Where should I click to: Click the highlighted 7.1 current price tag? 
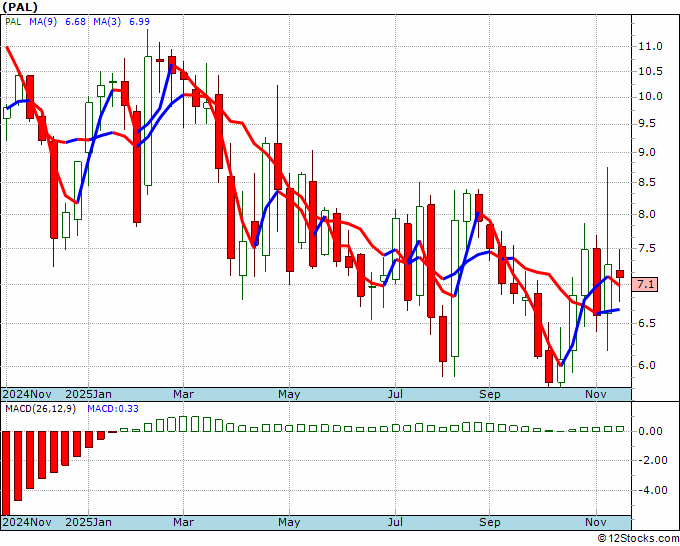[x=645, y=284]
